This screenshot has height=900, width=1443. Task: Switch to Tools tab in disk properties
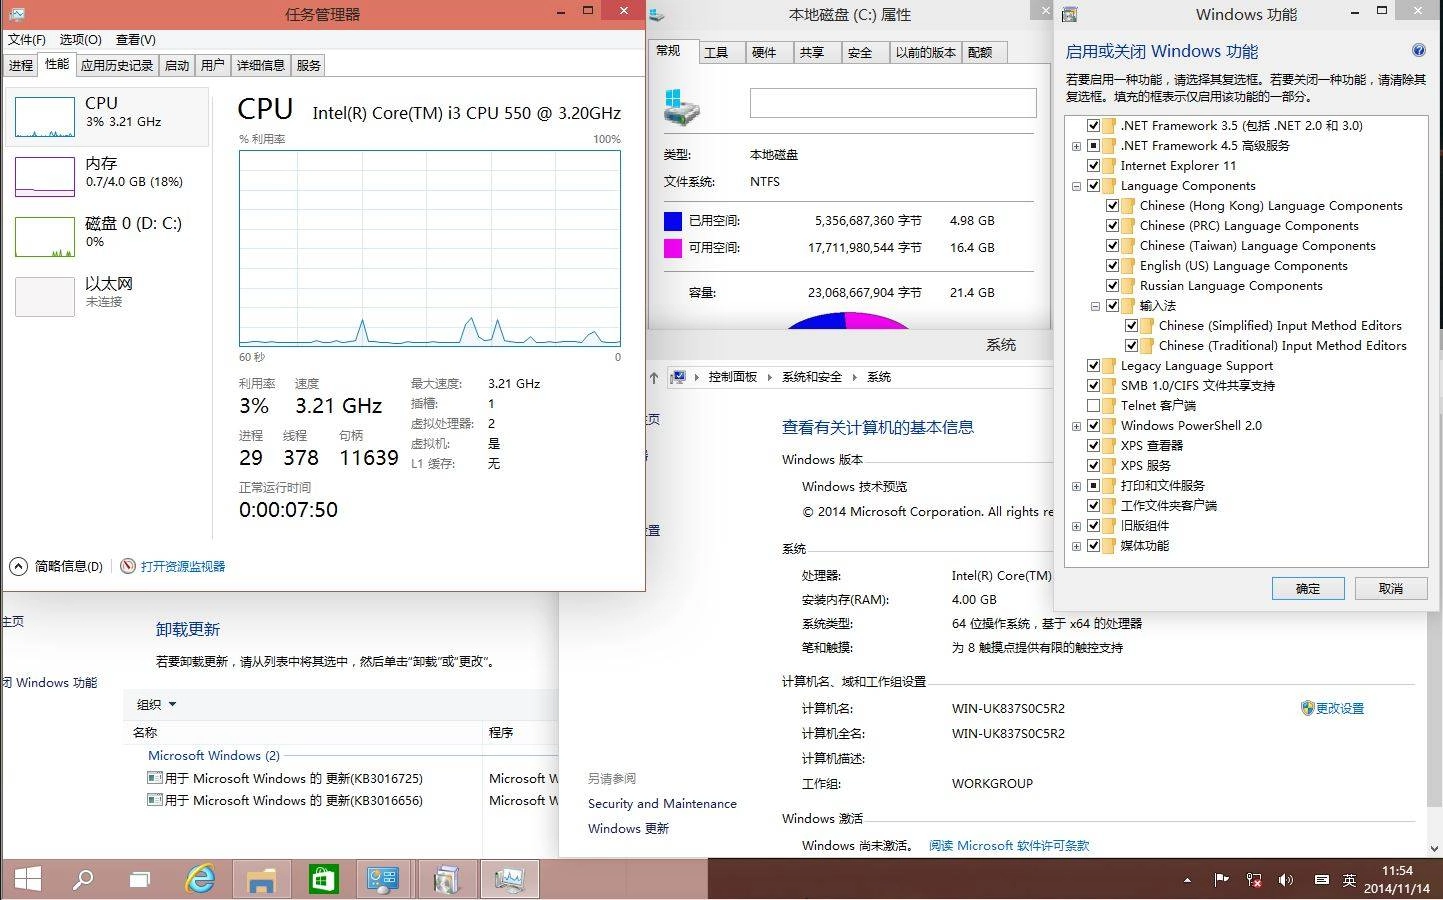[716, 53]
